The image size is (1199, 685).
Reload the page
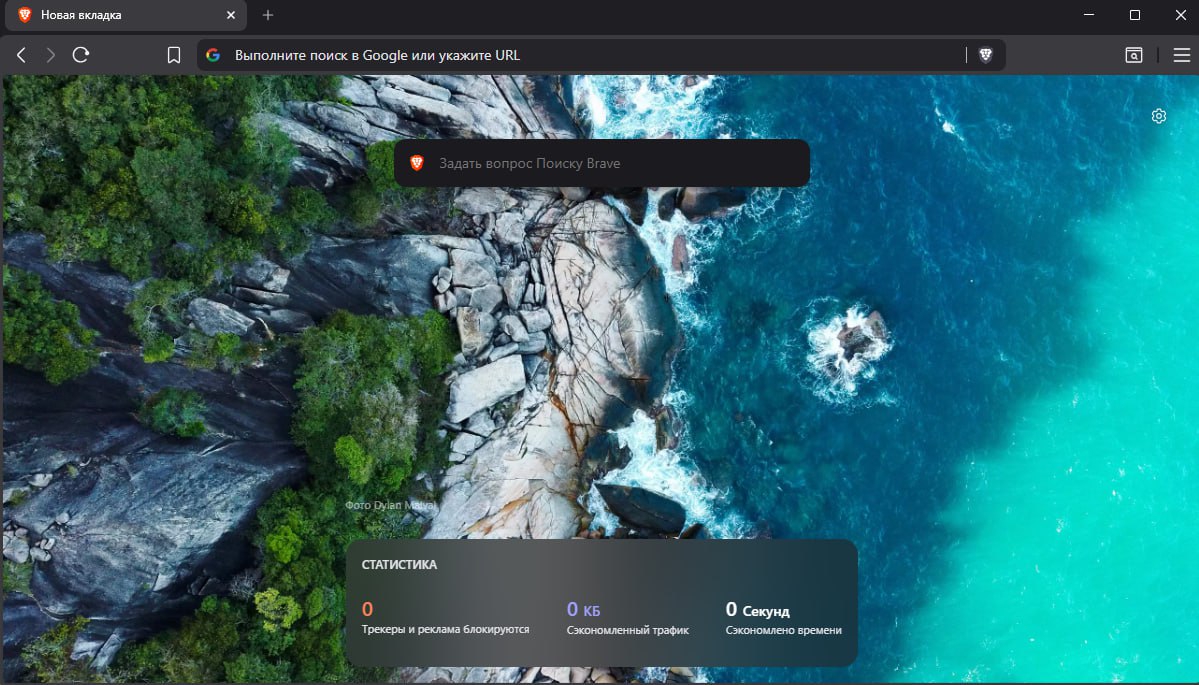coord(80,55)
